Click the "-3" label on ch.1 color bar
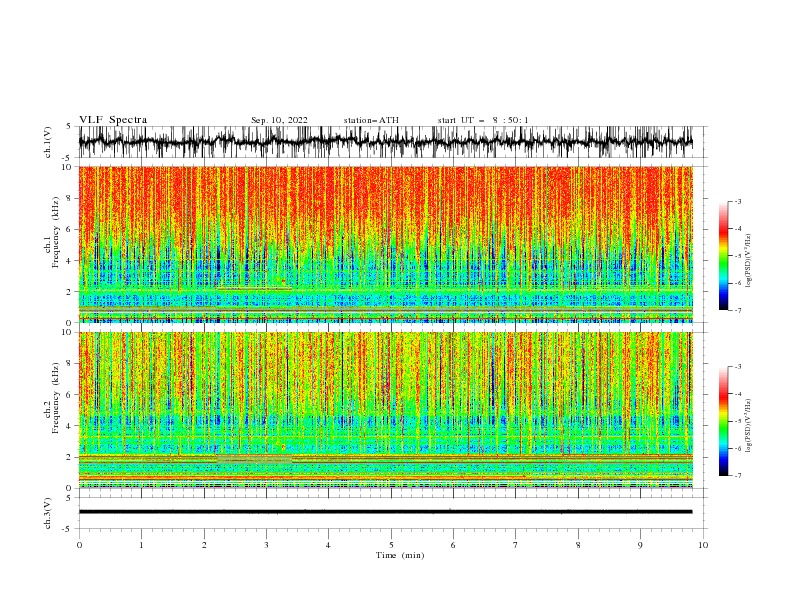This screenshot has height=612, width=792. coord(738,201)
